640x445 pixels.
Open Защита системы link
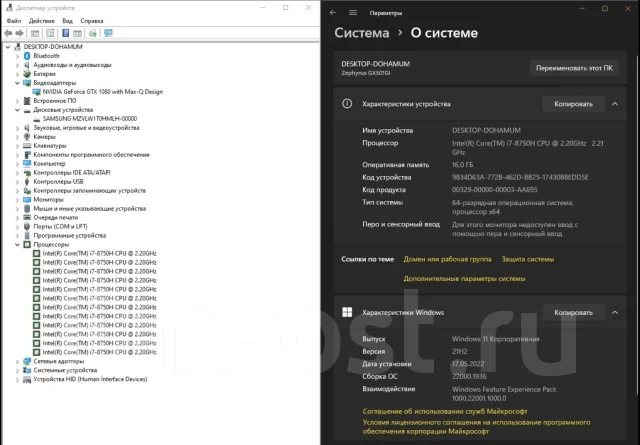(528, 259)
